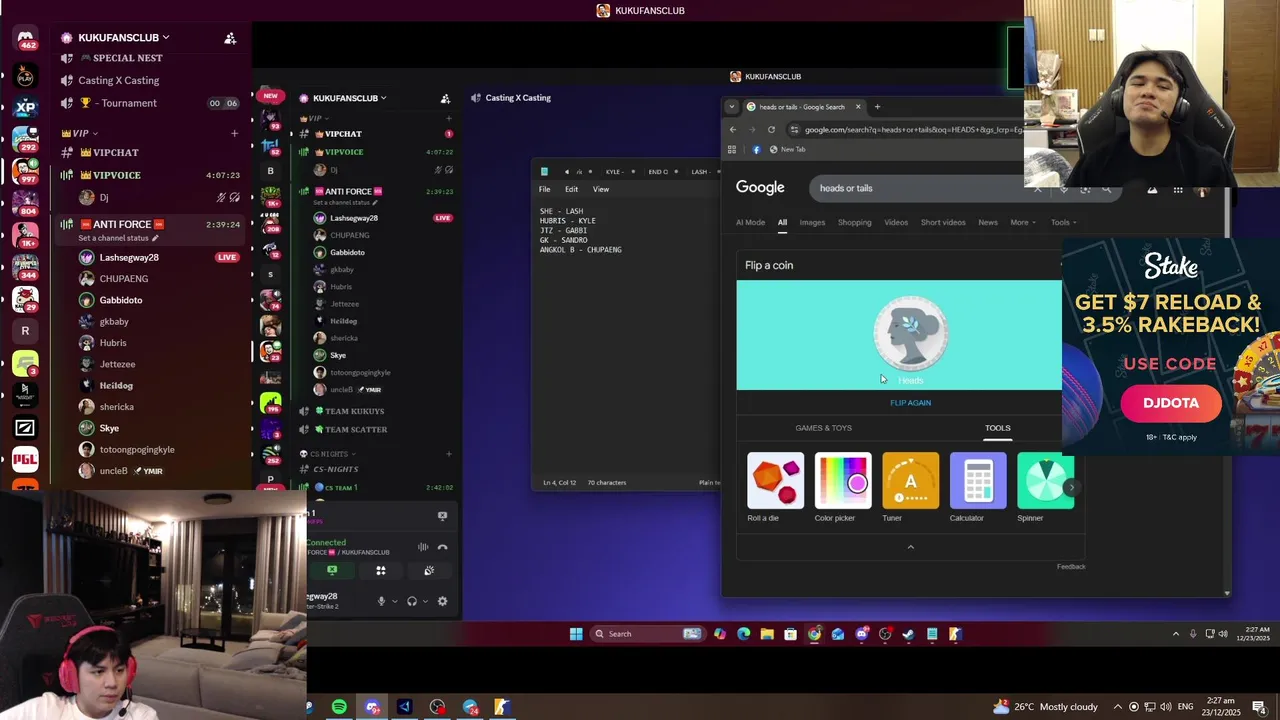Viewport: 1280px width, 720px height.
Task: Open Chrome apps shortcut in bookmarks bar
Action: [x=732, y=149]
